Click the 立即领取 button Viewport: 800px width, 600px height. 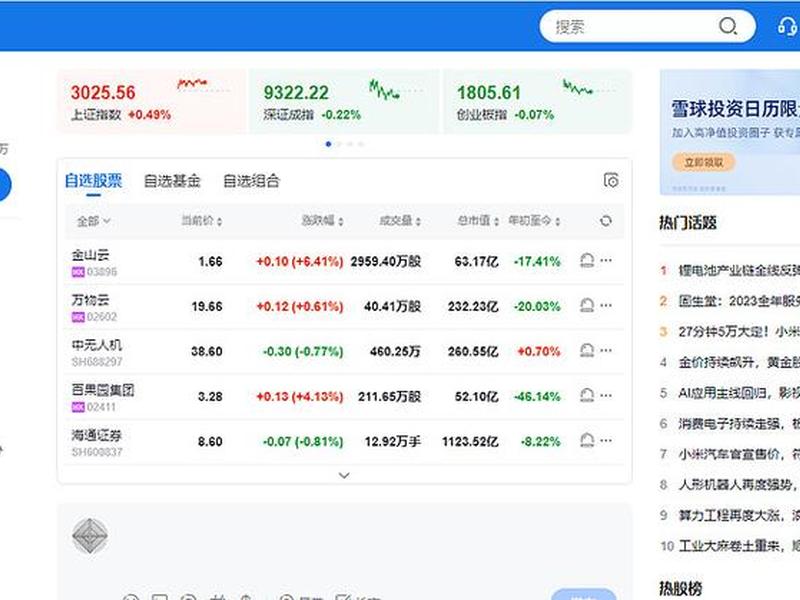pos(704,163)
